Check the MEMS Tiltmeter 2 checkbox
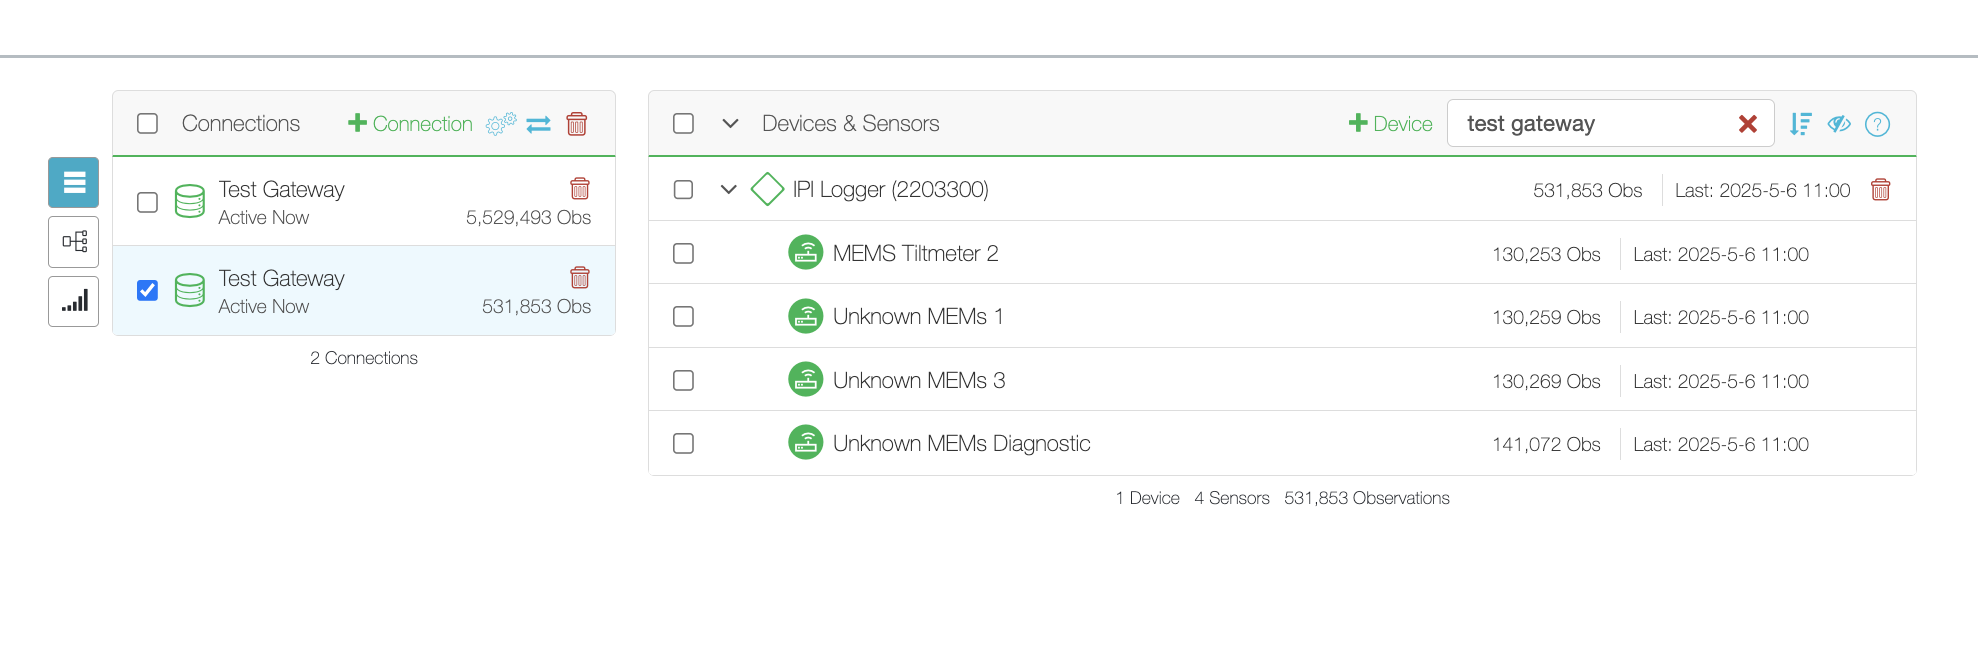 pyautogui.click(x=684, y=253)
